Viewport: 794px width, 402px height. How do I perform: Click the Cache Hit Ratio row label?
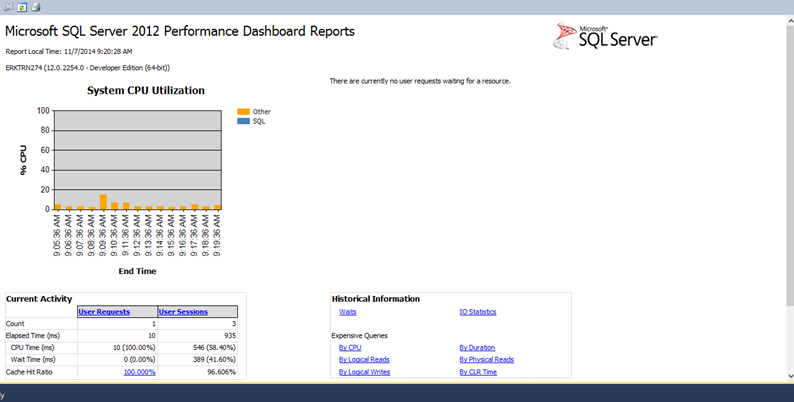[x=29, y=372]
